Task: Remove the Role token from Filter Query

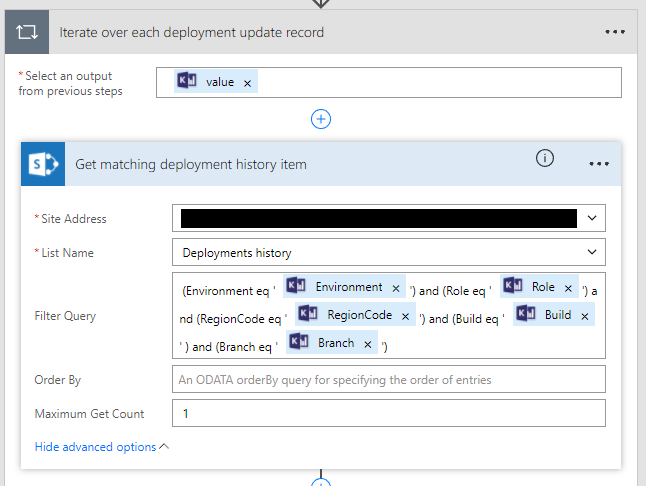Action: tap(568, 288)
